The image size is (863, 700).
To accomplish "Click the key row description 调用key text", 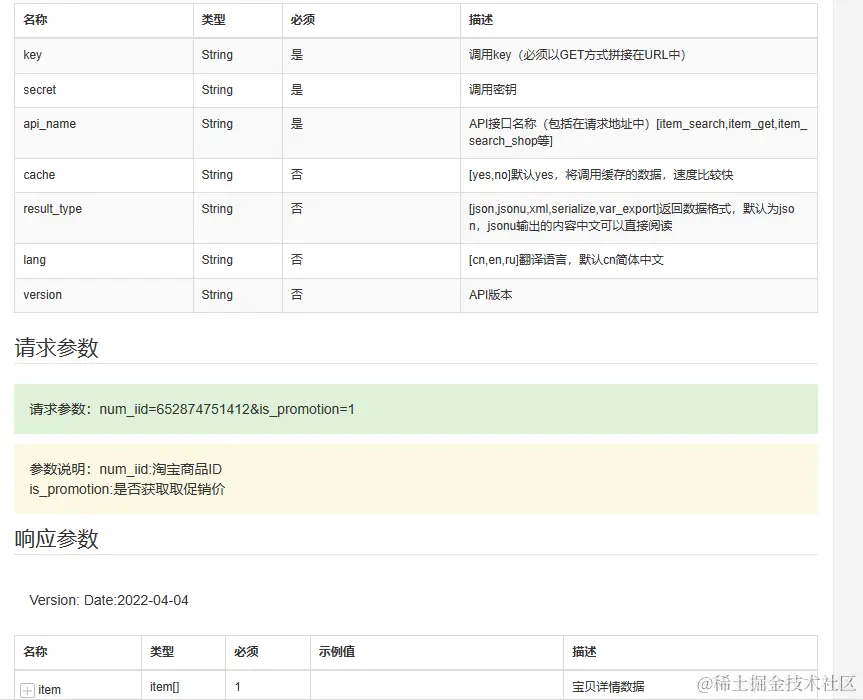I will point(577,55).
